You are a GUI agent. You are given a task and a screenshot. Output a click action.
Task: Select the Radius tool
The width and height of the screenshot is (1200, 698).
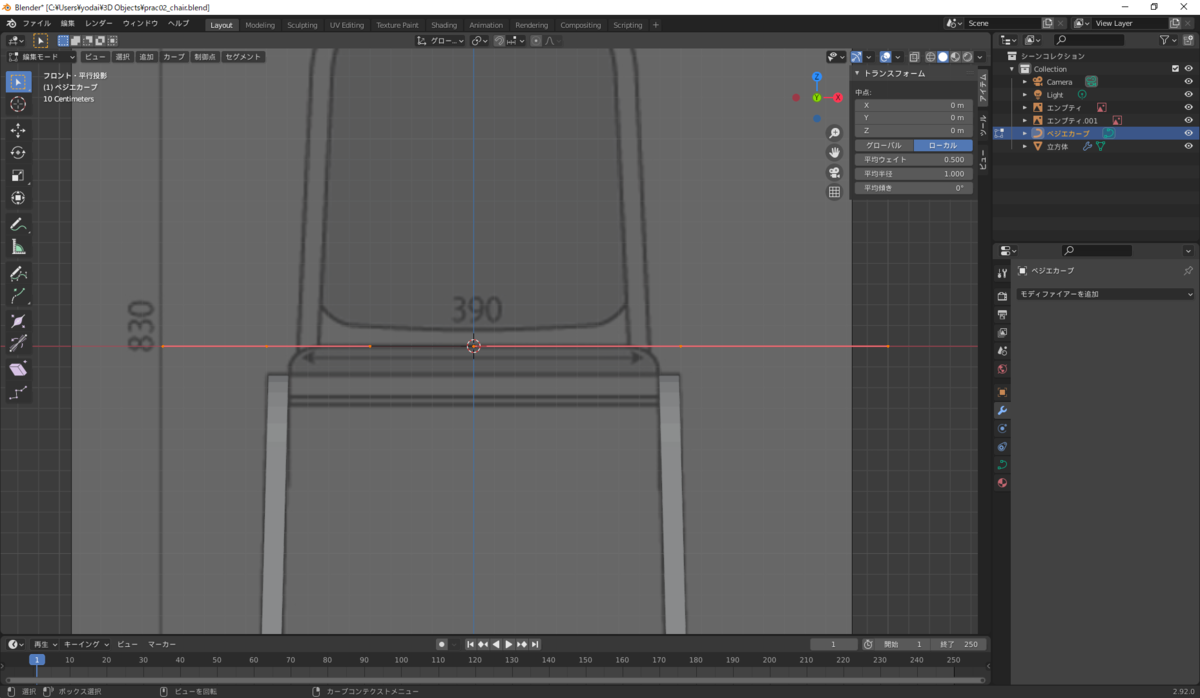(18, 321)
